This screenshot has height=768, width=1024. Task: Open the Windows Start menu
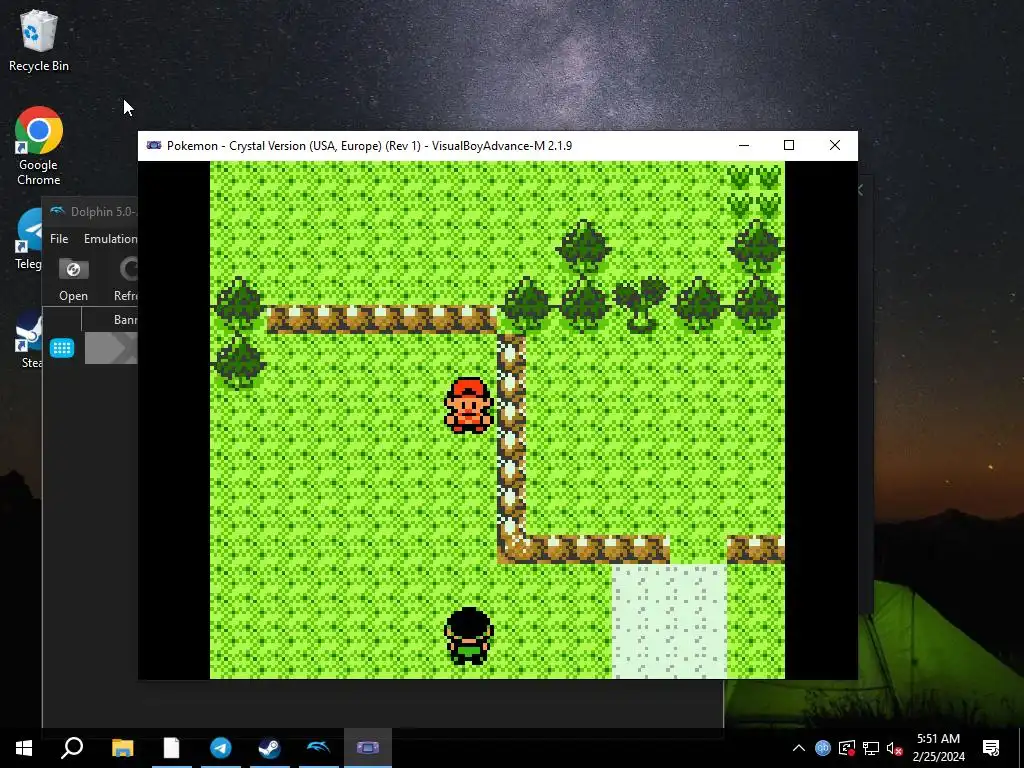(24, 748)
